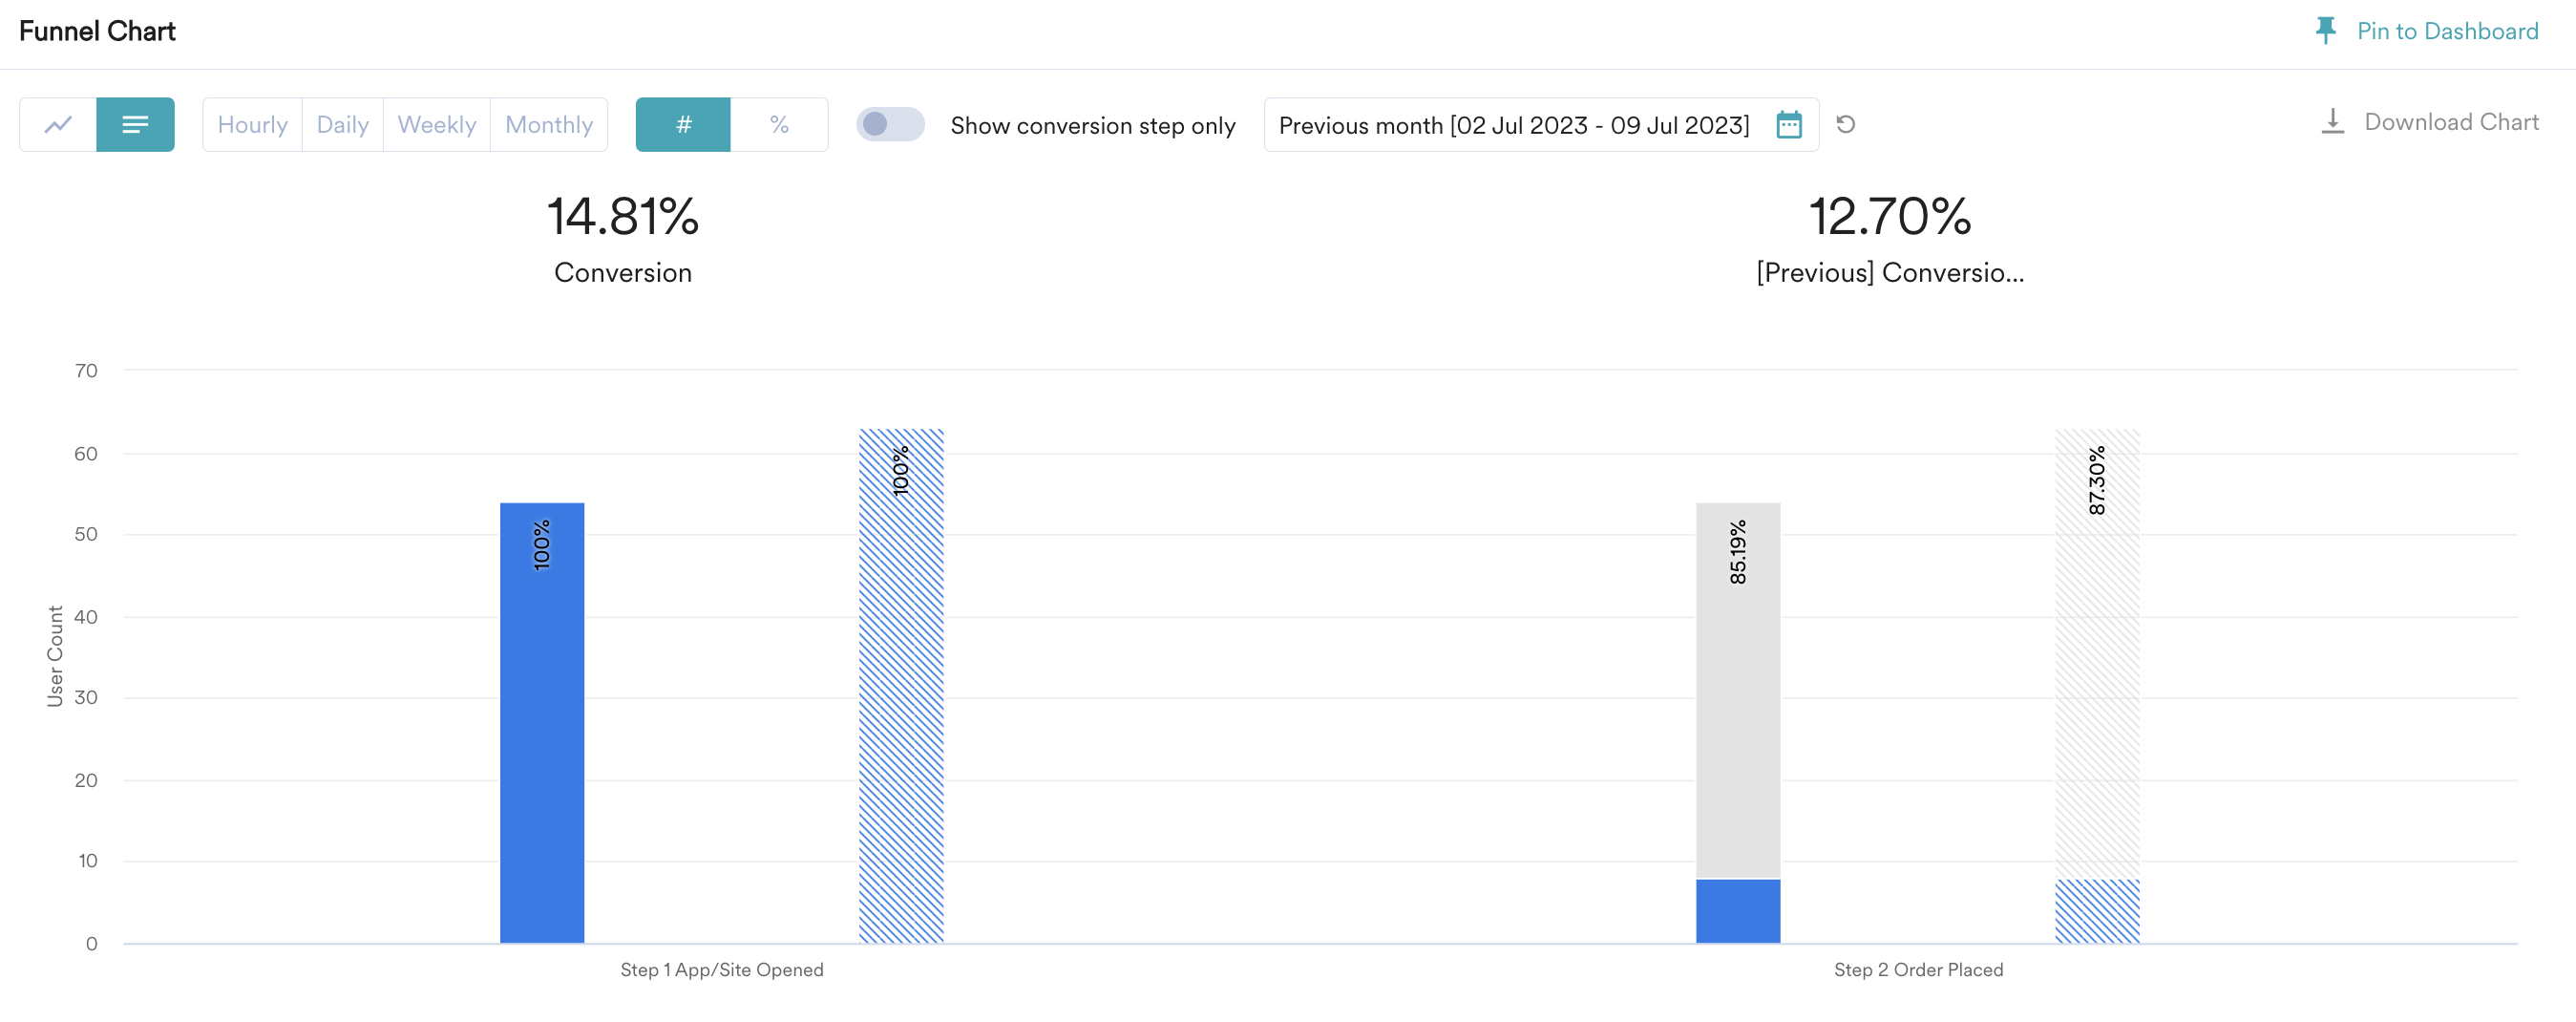Select the # absolute count view
The image size is (2576, 1022).
click(x=683, y=125)
